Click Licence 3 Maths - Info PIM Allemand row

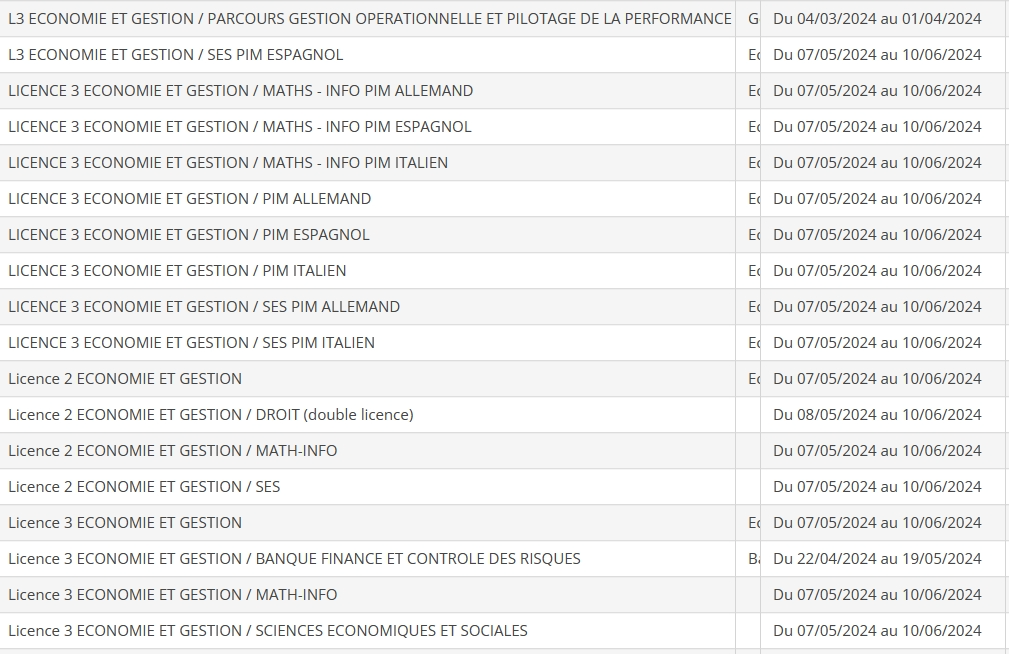tap(502, 91)
